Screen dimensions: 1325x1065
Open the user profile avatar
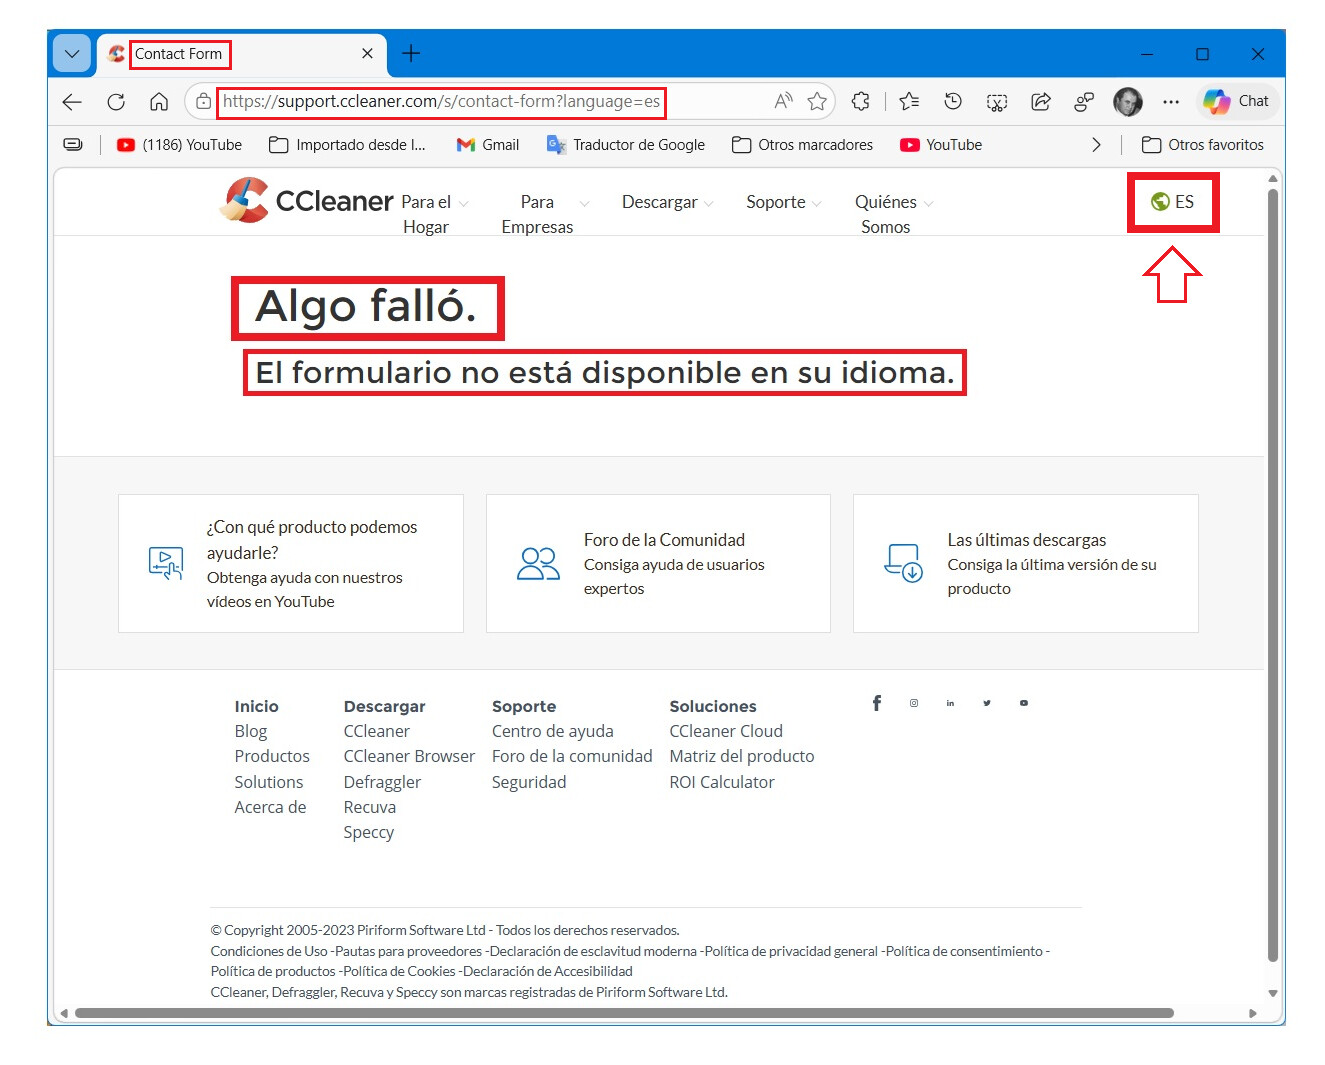point(1127,101)
